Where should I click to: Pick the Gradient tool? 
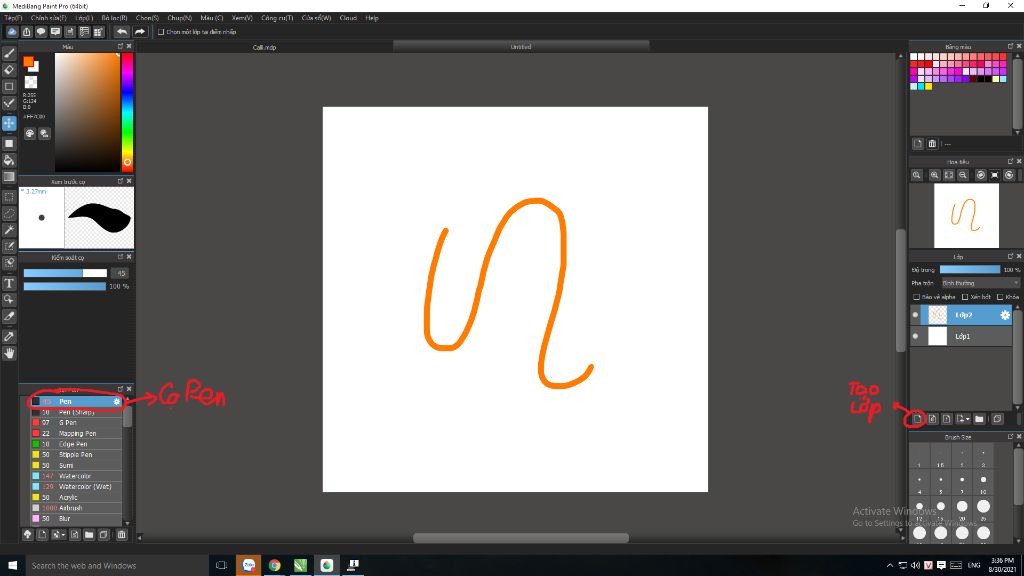click(9, 176)
